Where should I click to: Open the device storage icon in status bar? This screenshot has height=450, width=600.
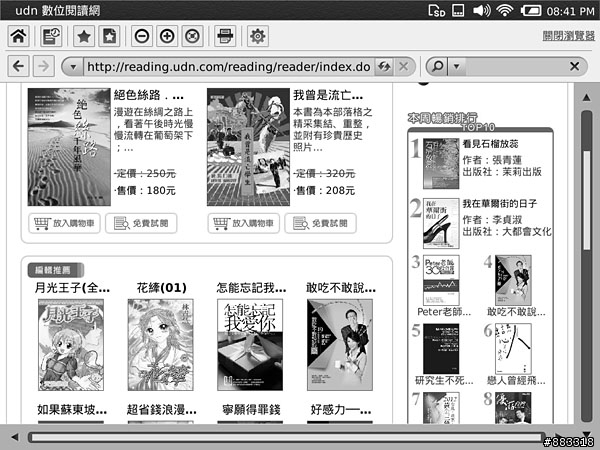pyautogui.click(x=458, y=10)
